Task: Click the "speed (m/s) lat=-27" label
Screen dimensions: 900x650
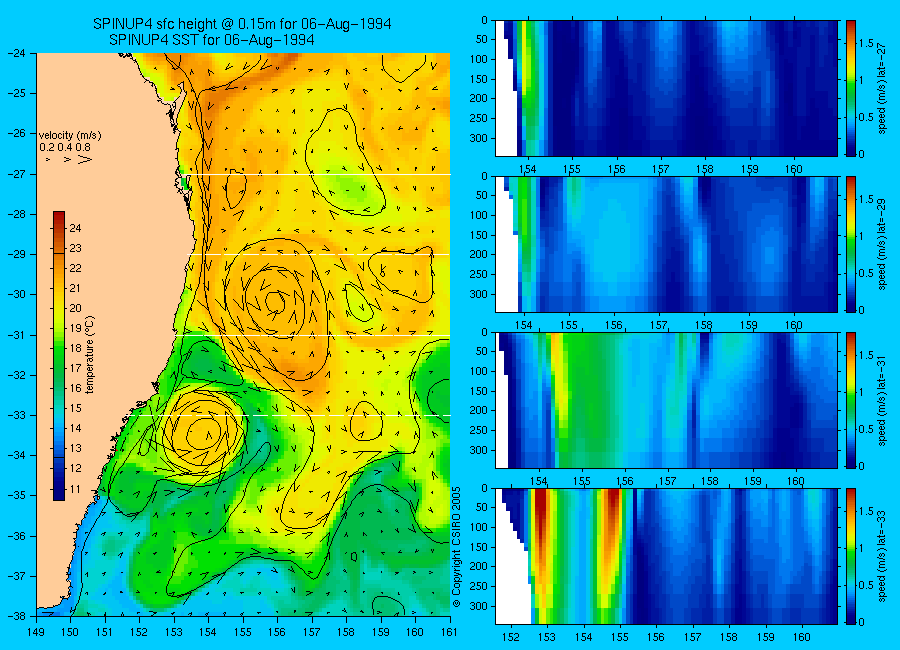Action: [882, 88]
